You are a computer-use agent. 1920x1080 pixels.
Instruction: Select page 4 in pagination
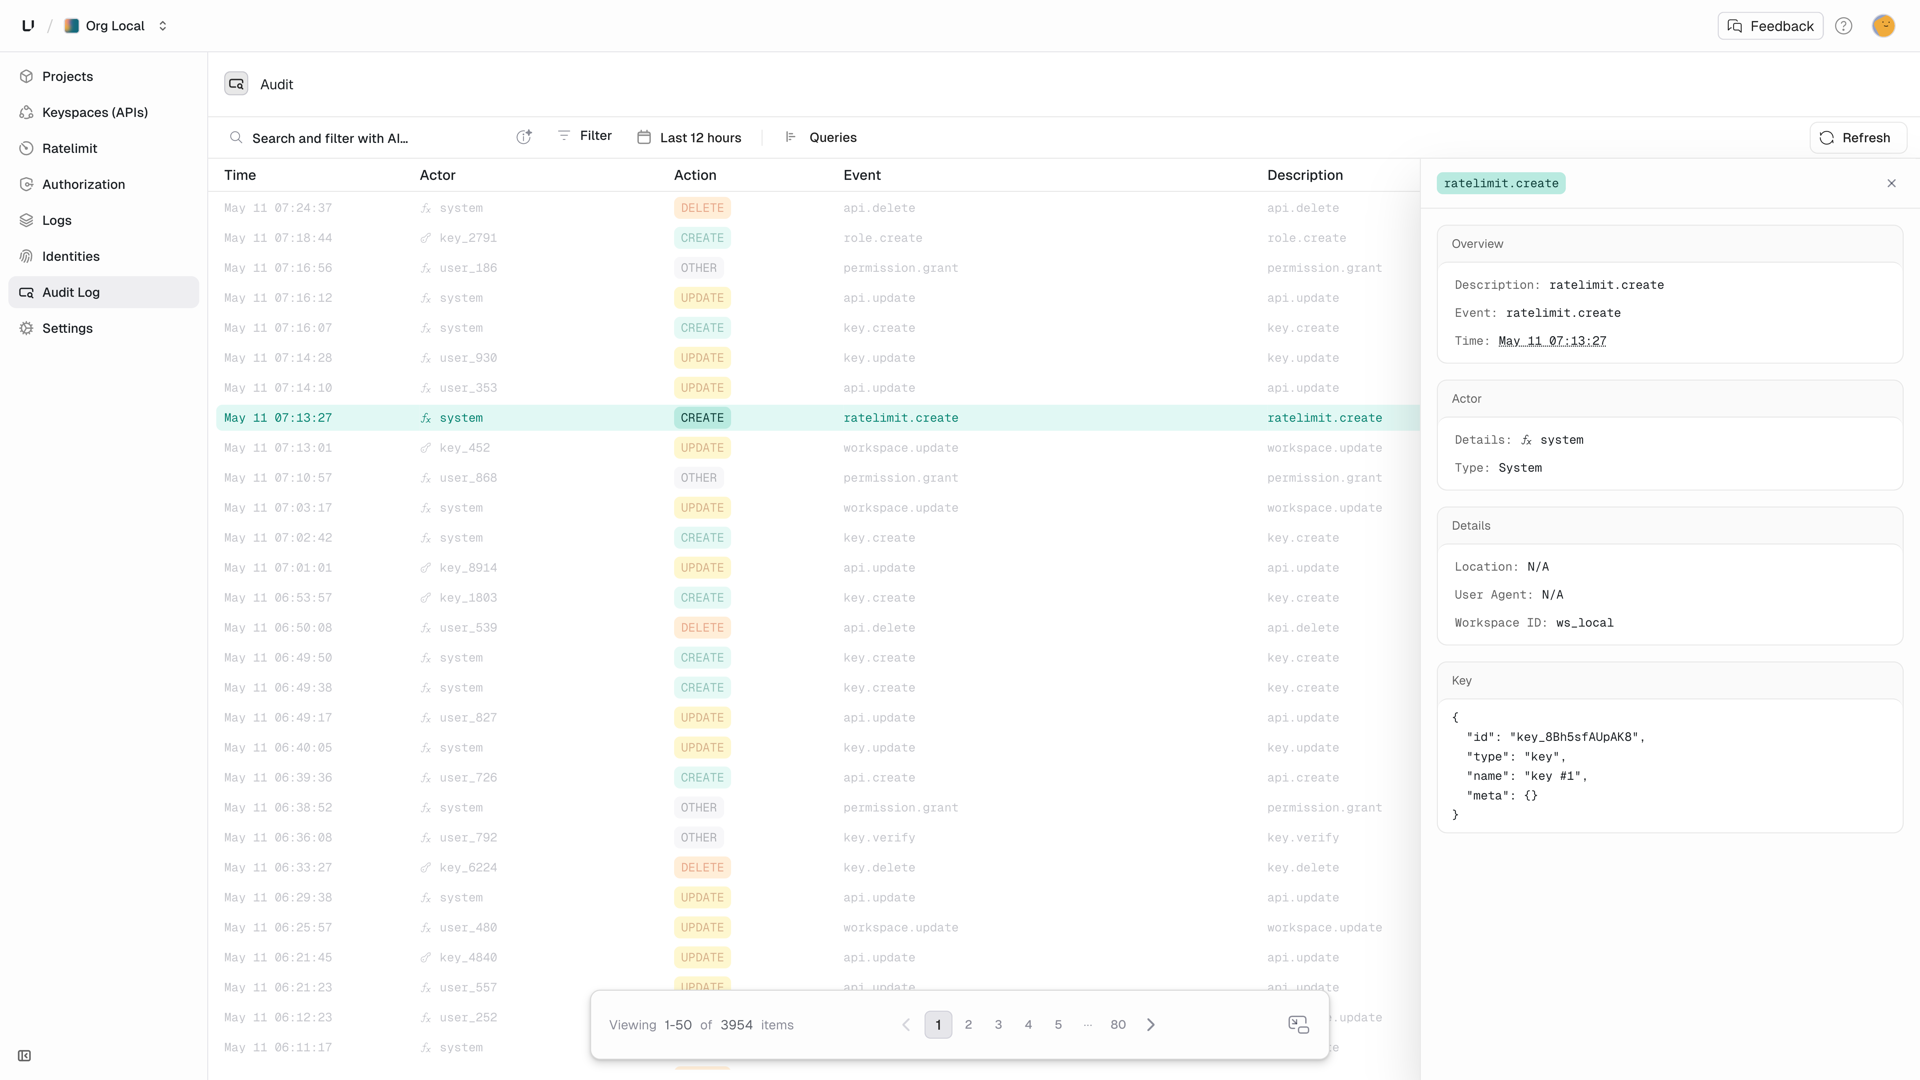pyautogui.click(x=1028, y=1025)
